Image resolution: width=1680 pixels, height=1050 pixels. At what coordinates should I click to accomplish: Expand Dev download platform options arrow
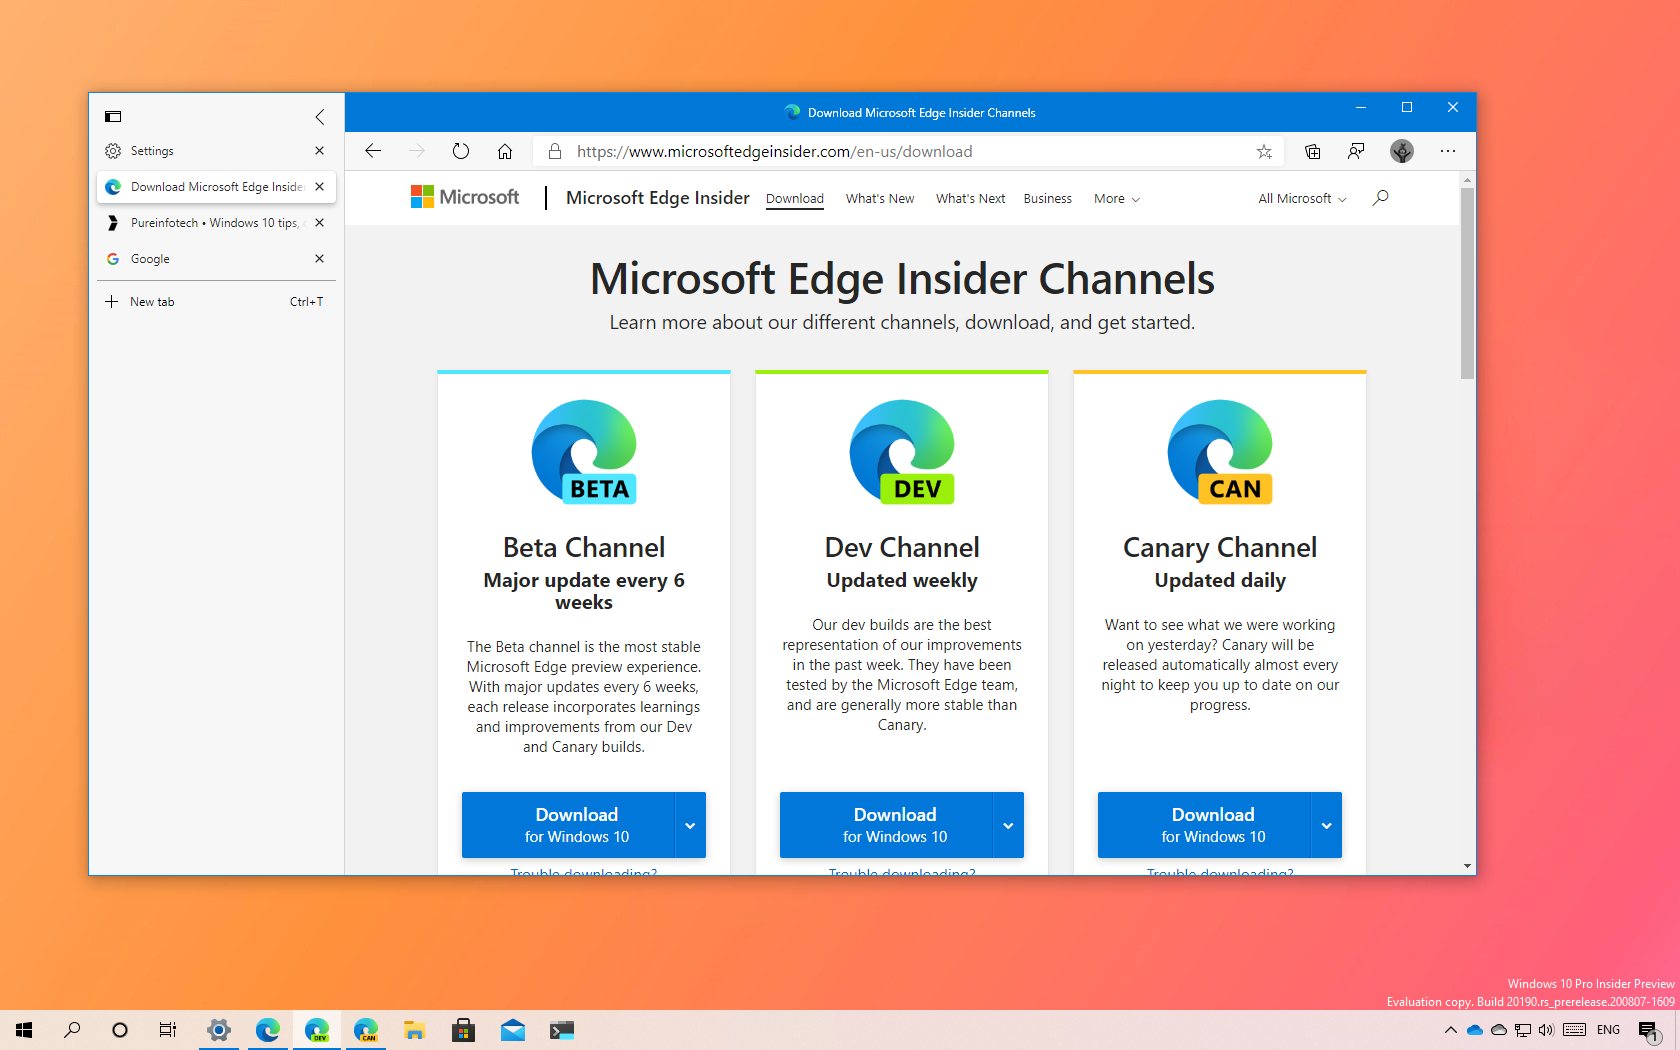(x=1009, y=825)
